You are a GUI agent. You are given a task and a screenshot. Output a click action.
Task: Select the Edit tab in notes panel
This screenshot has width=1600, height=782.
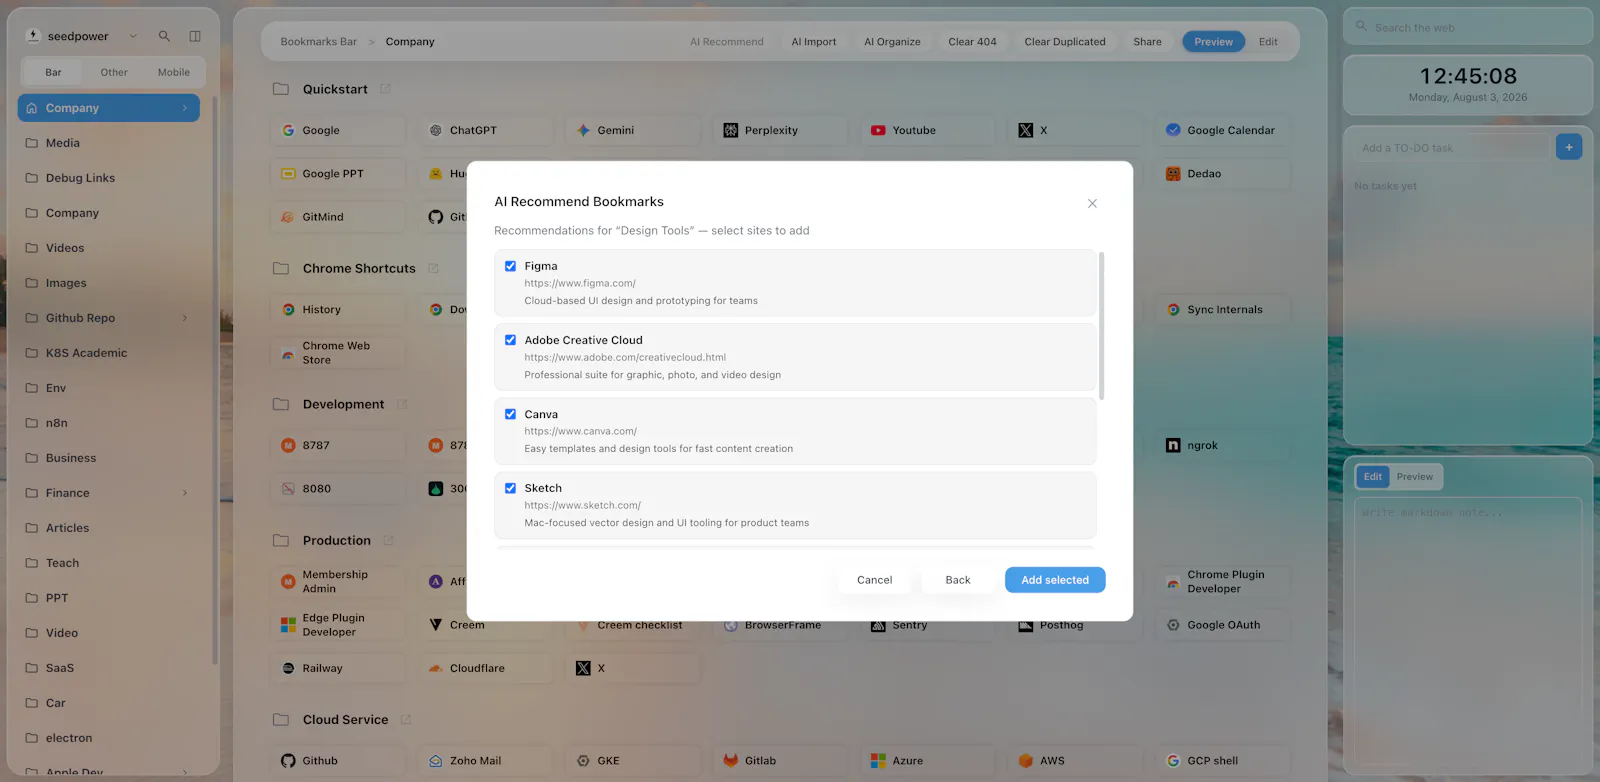coord(1373,477)
